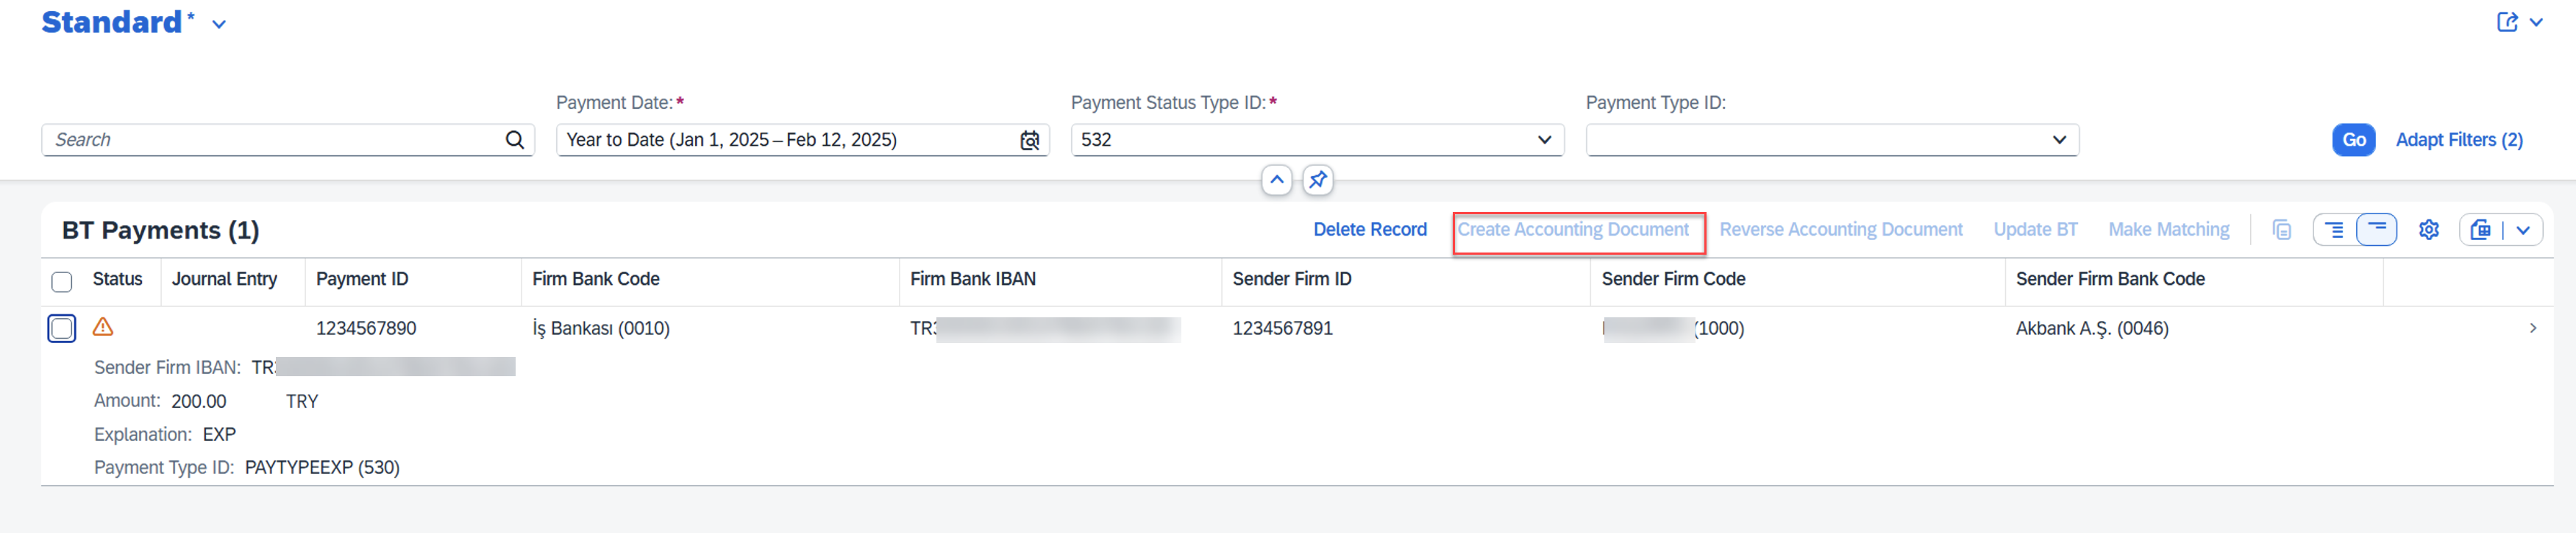Pin the filter header bar
This screenshot has height=533, width=2576.
[1318, 180]
